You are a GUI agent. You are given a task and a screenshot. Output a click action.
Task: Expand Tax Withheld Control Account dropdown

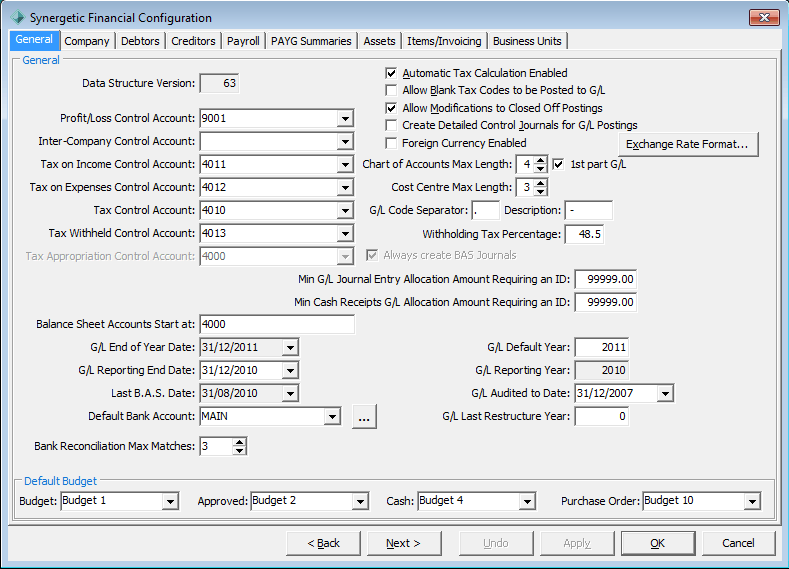[x=345, y=233]
